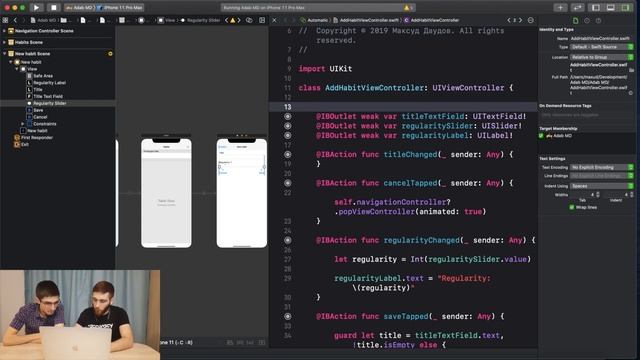Toggle the debug area visibility
The image size is (640, 360).
click(611, 7)
